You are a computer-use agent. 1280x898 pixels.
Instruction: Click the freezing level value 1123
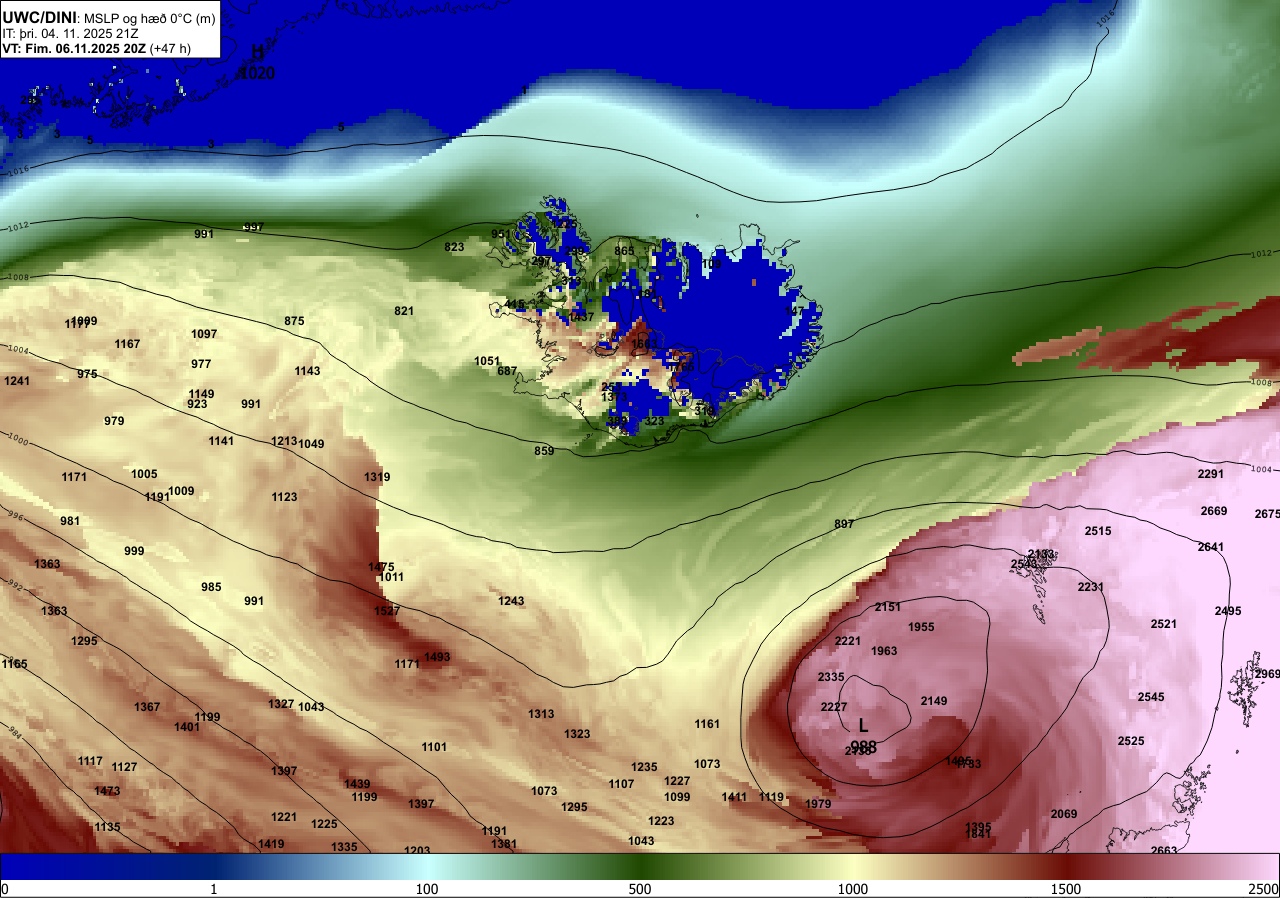coord(284,497)
